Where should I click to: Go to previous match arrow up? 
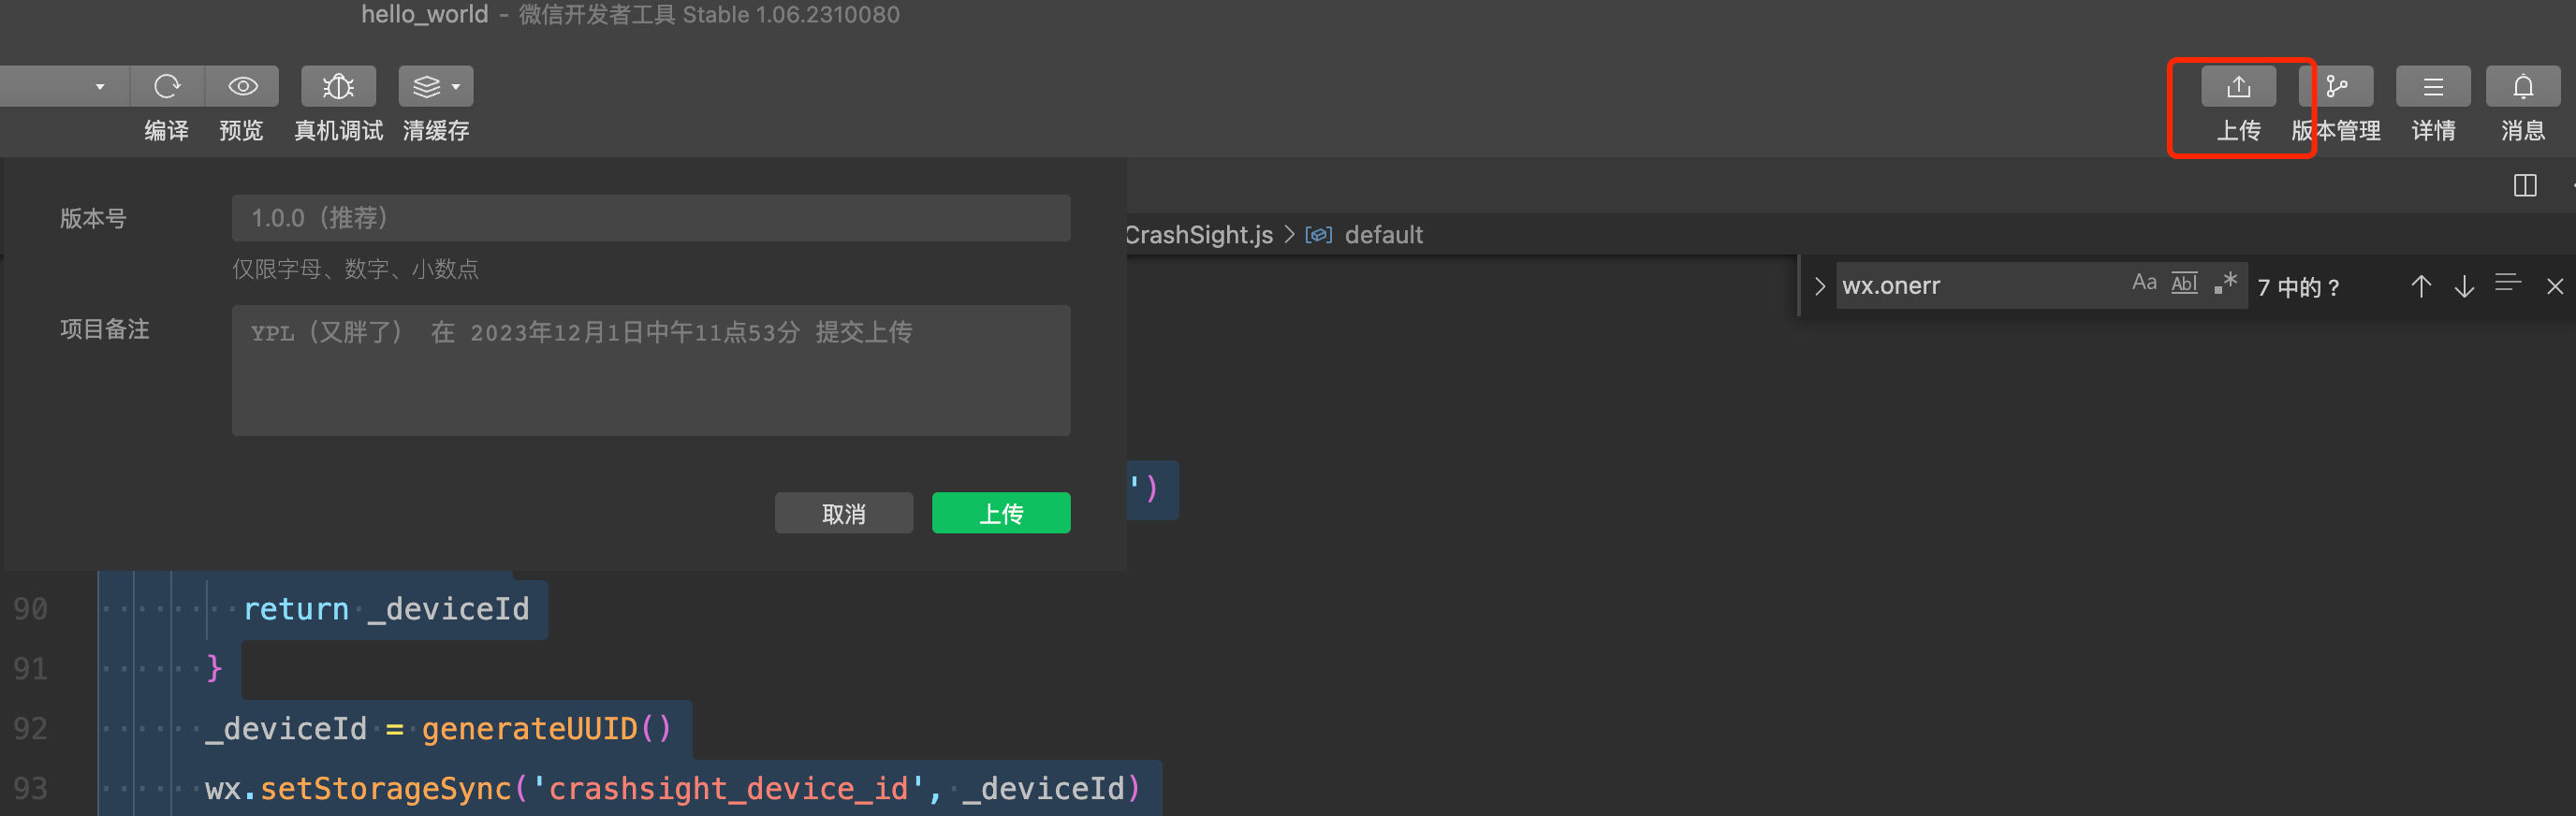click(2420, 287)
